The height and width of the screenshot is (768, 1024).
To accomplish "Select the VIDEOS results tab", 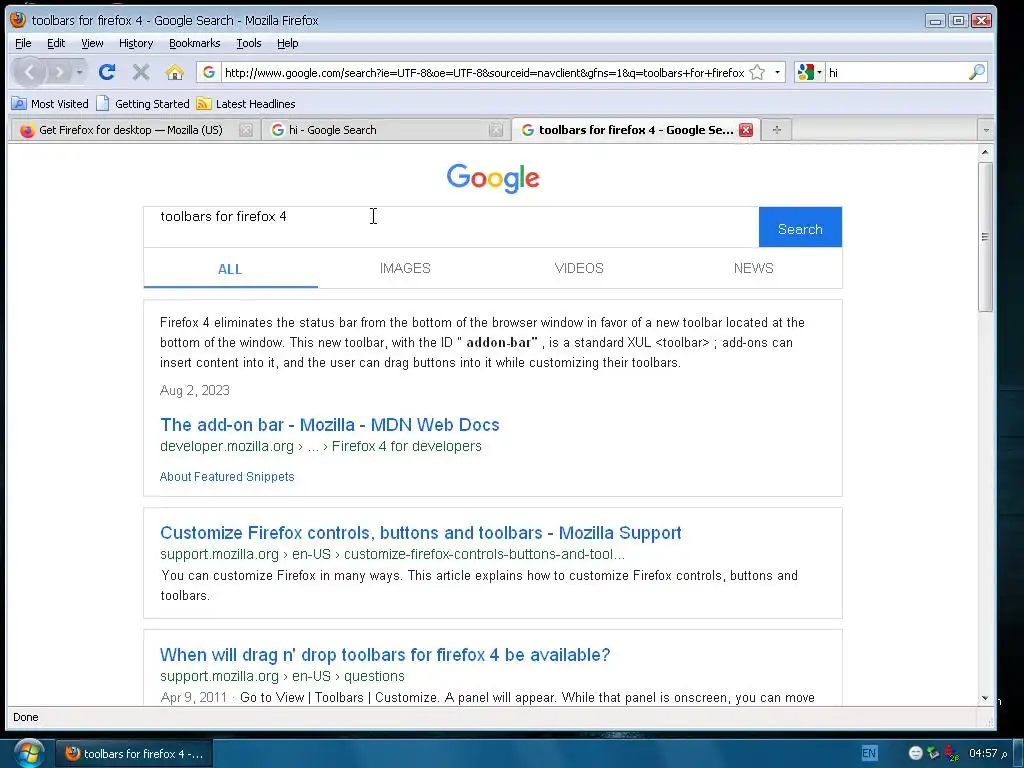I will click(x=579, y=268).
